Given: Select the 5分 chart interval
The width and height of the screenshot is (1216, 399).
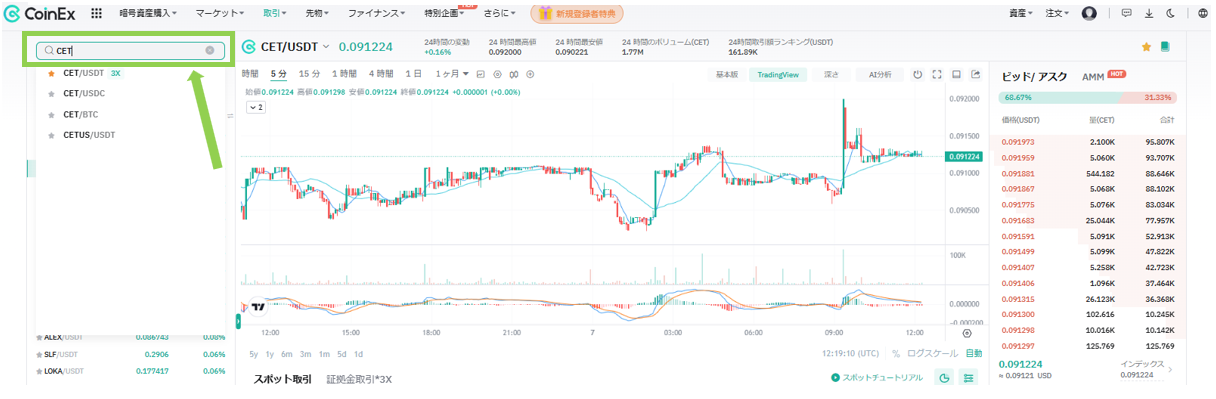Looking at the screenshot, I should (x=278, y=74).
